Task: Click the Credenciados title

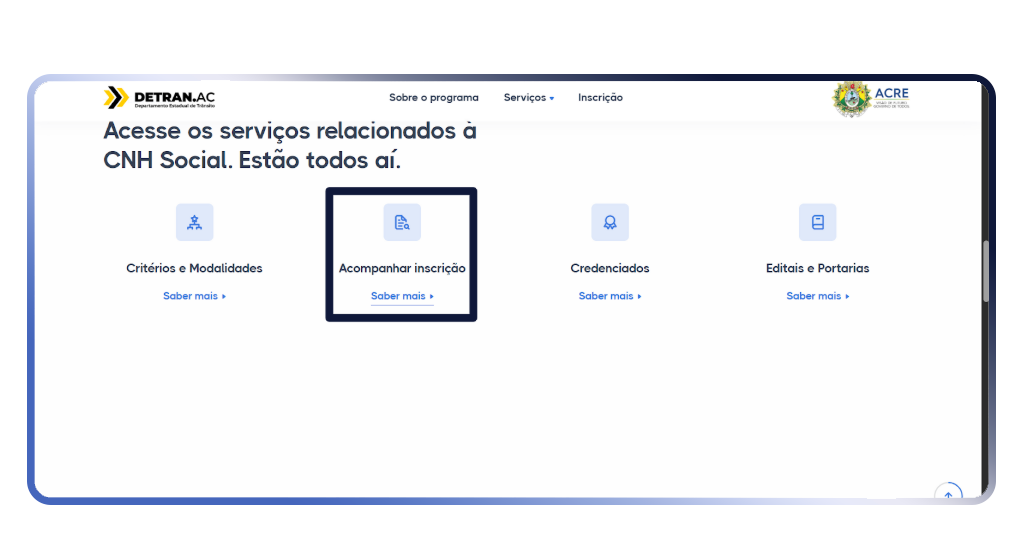Action: [x=610, y=268]
